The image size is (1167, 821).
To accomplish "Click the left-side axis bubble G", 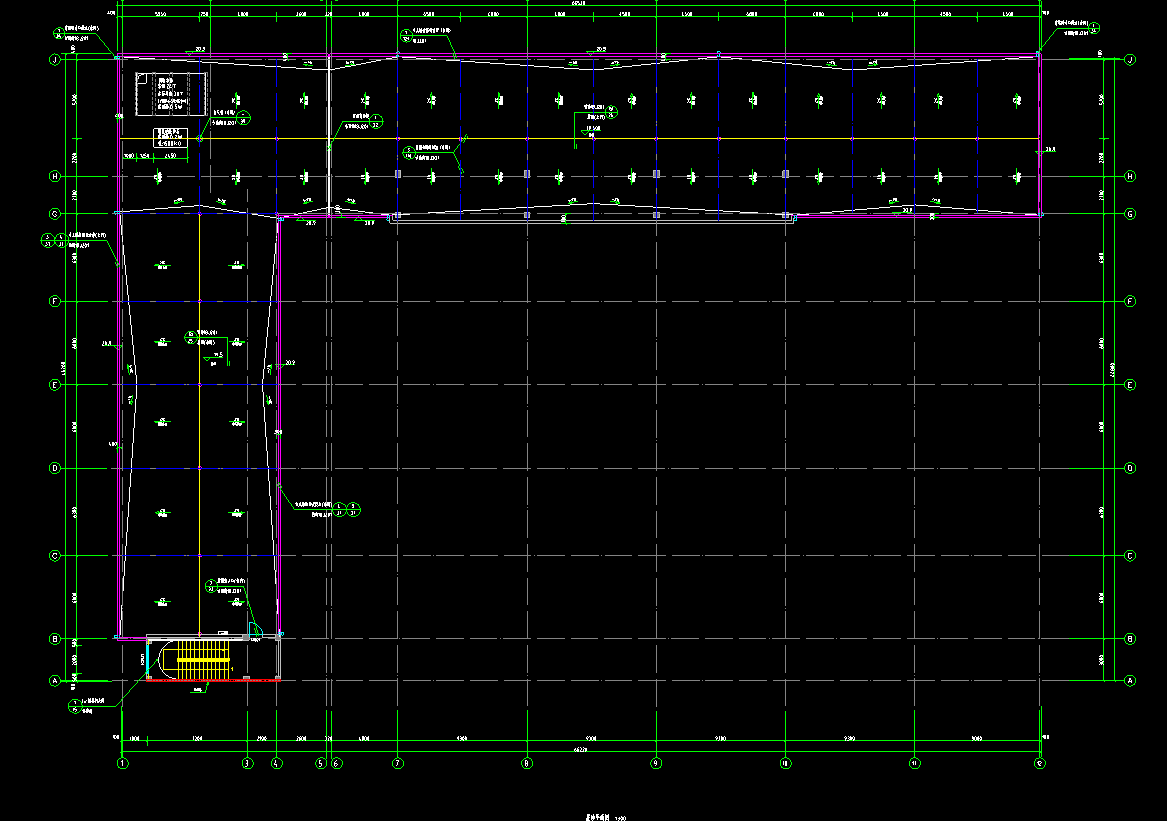I will 54,213.
